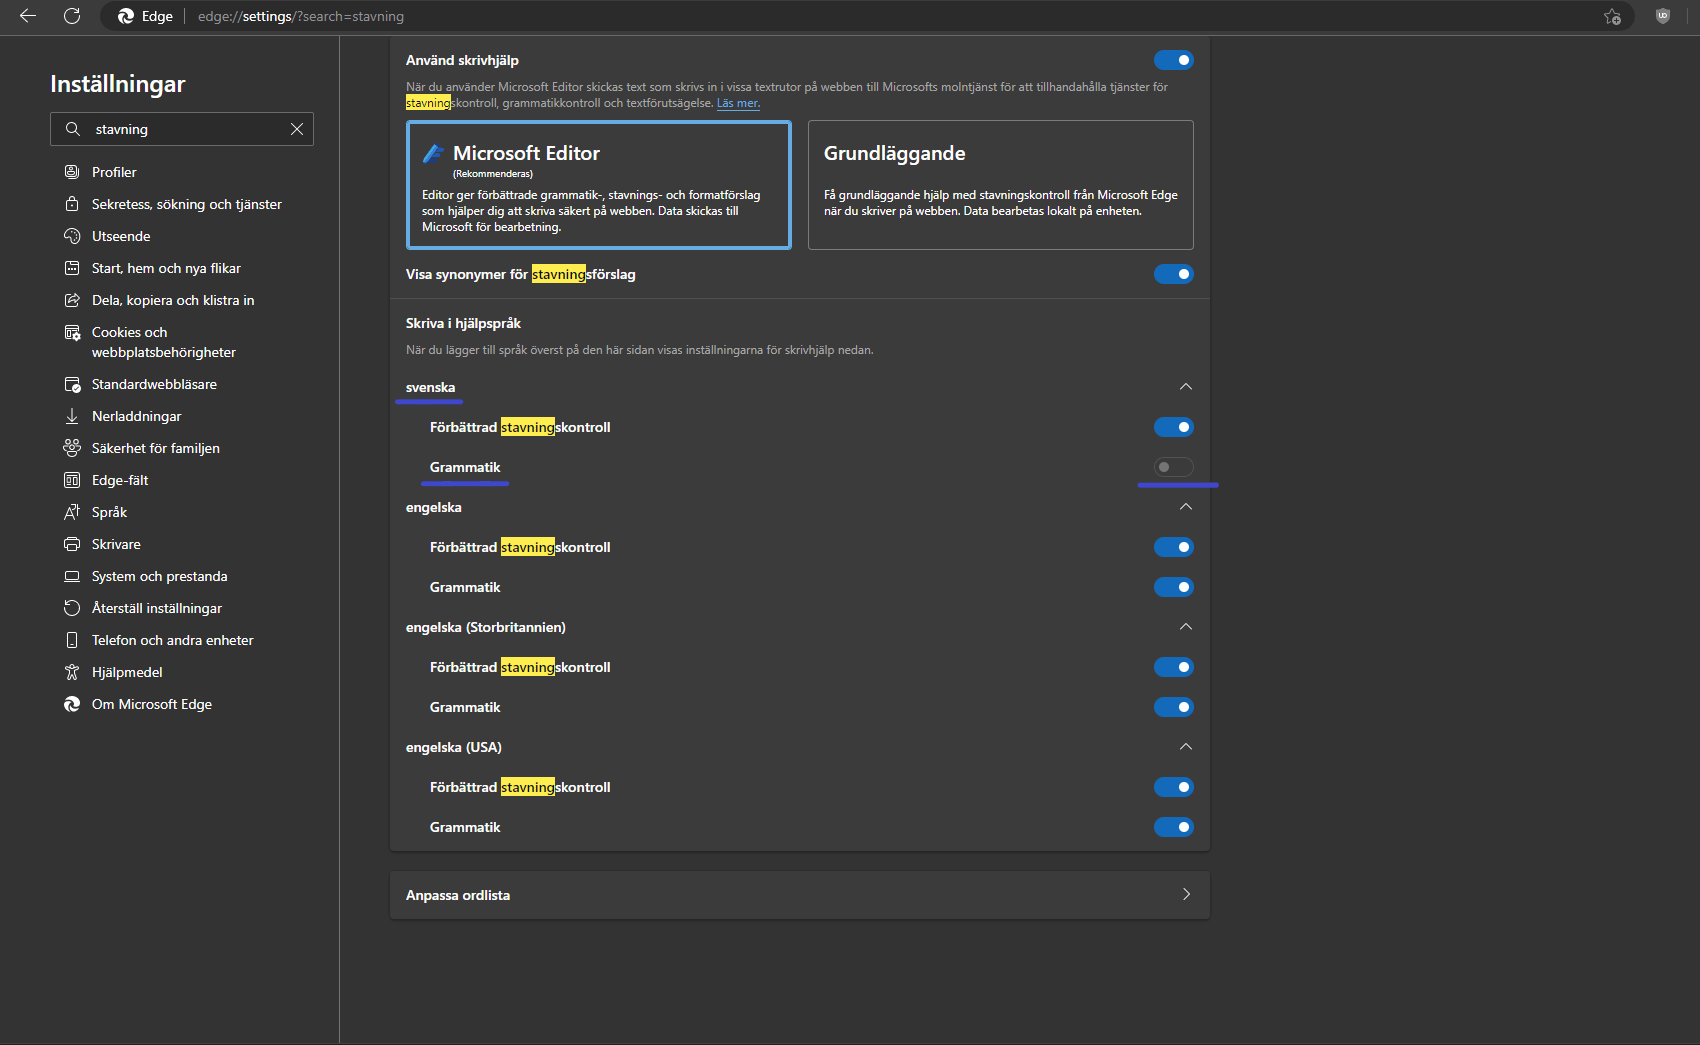This screenshot has height=1045, width=1700.
Task: Open Skrivare settings page
Action: [x=116, y=544]
